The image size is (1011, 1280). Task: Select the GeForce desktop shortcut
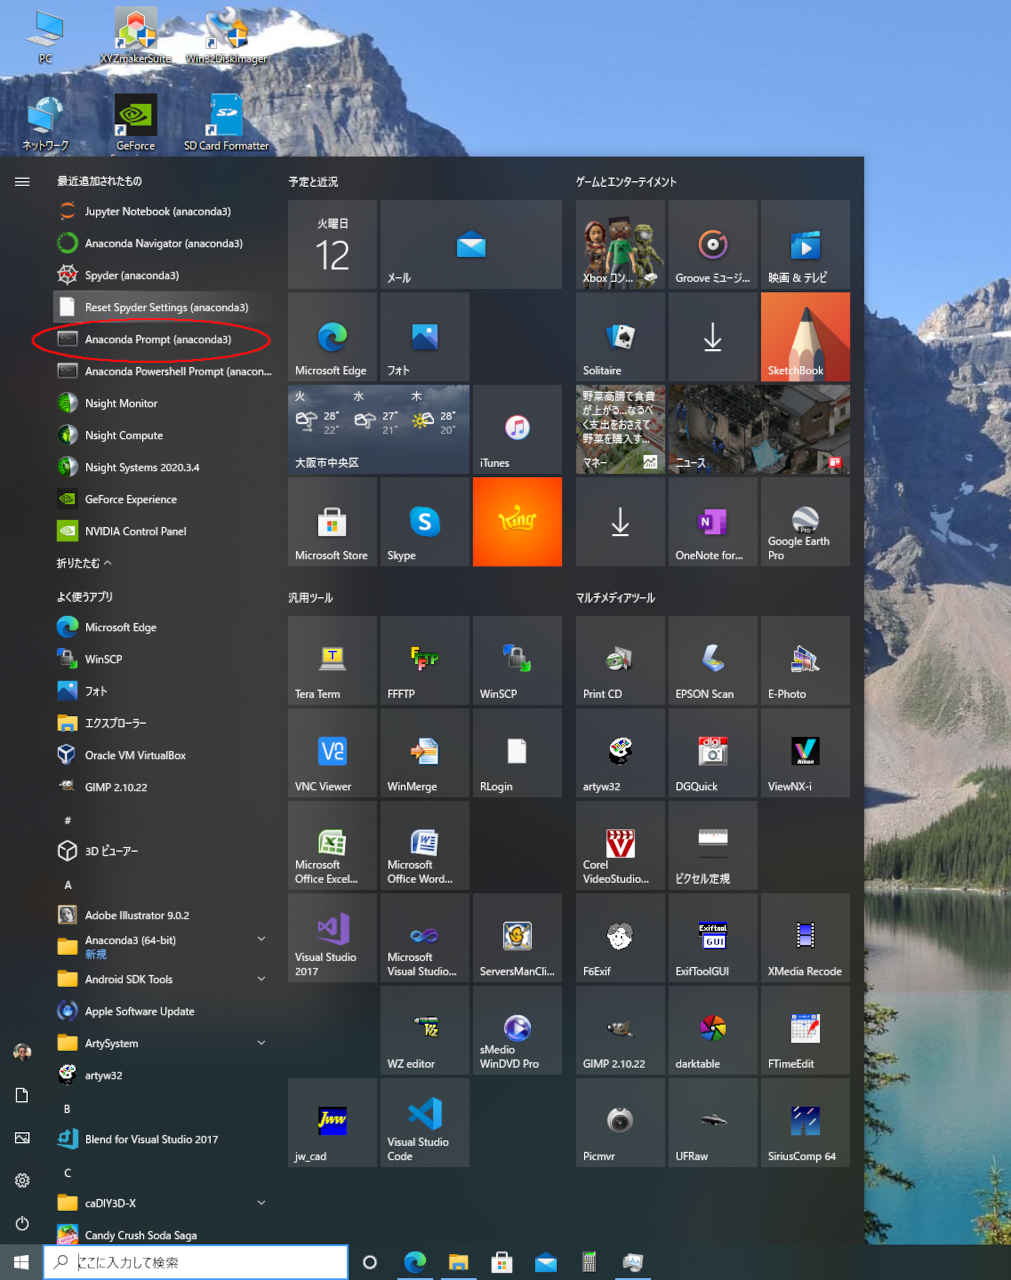(x=135, y=122)
